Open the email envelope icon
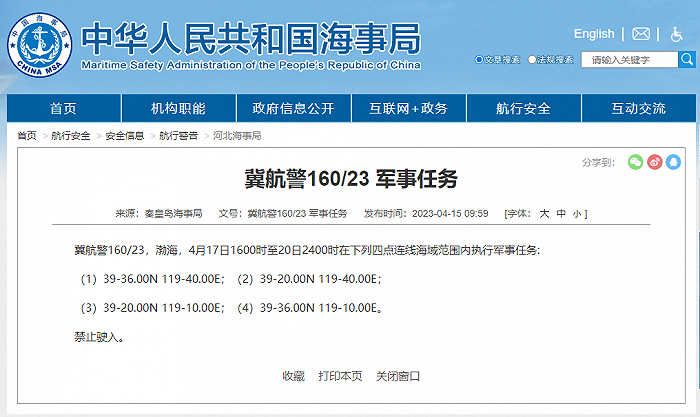The image size is (700, 417). pos(641,34)
